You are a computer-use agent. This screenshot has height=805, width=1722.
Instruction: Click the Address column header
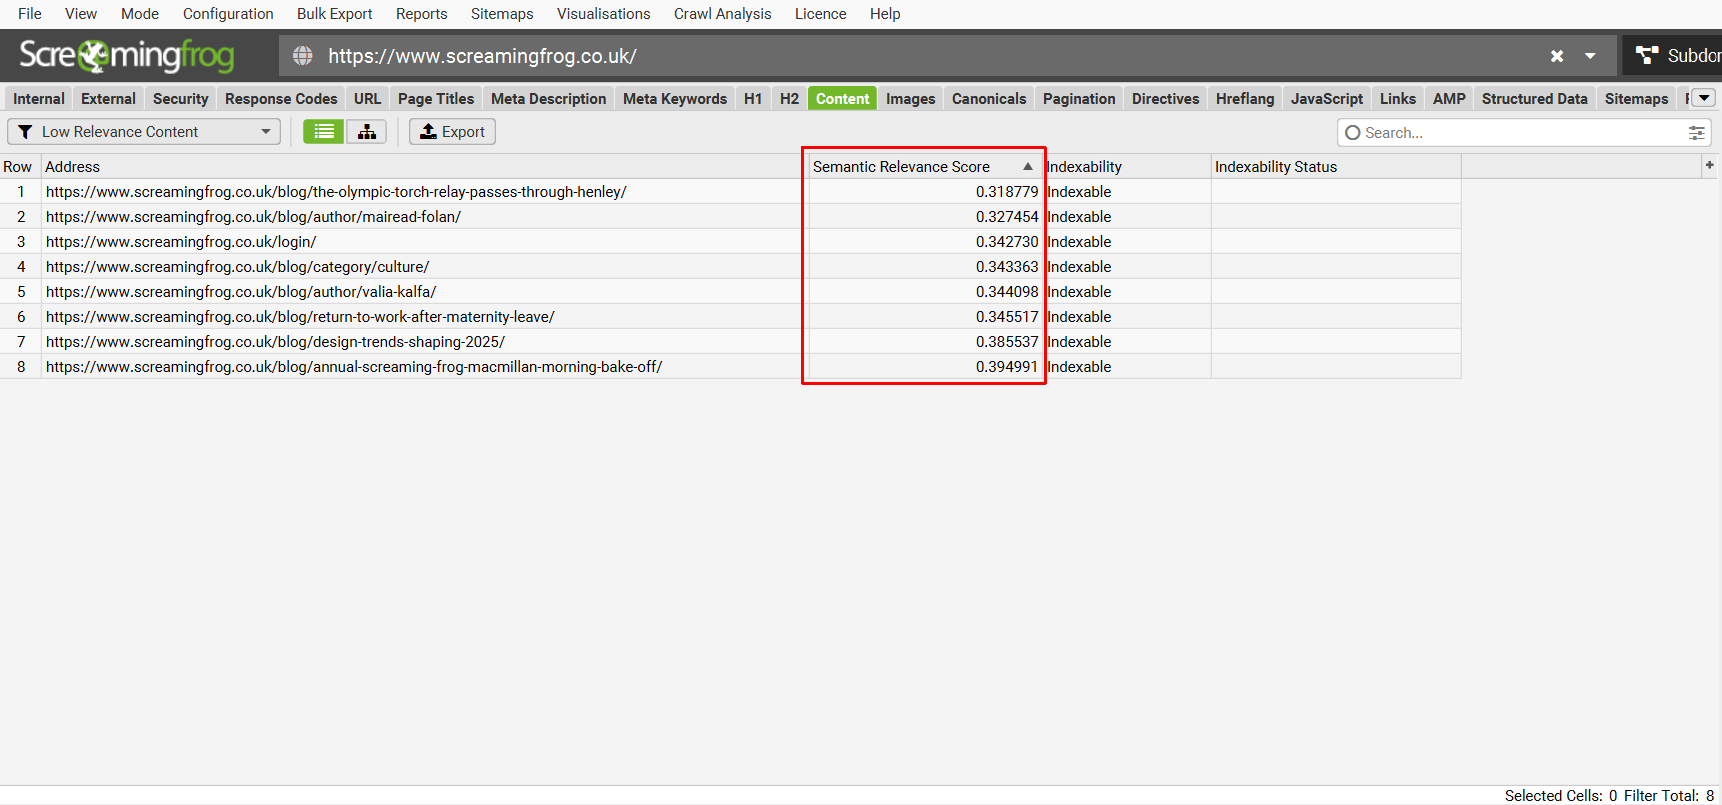pyautogui.click(x=424, y=166)
